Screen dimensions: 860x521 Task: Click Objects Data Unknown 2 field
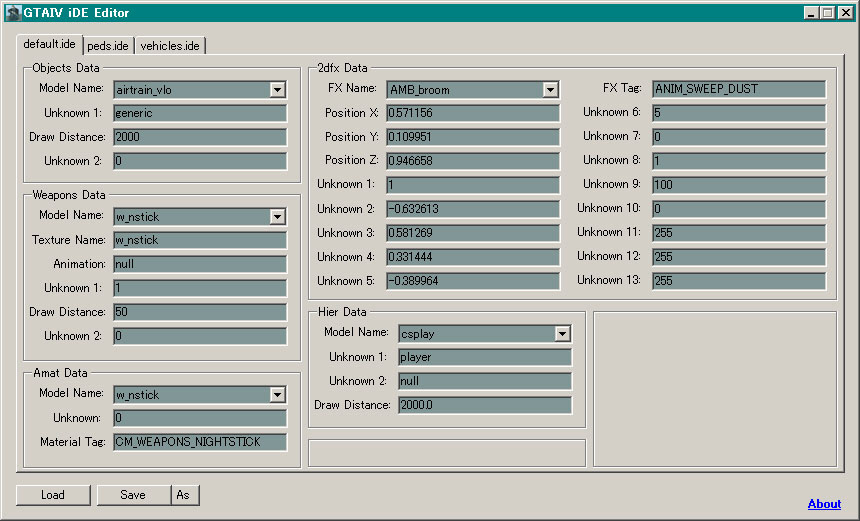point(200,161)
